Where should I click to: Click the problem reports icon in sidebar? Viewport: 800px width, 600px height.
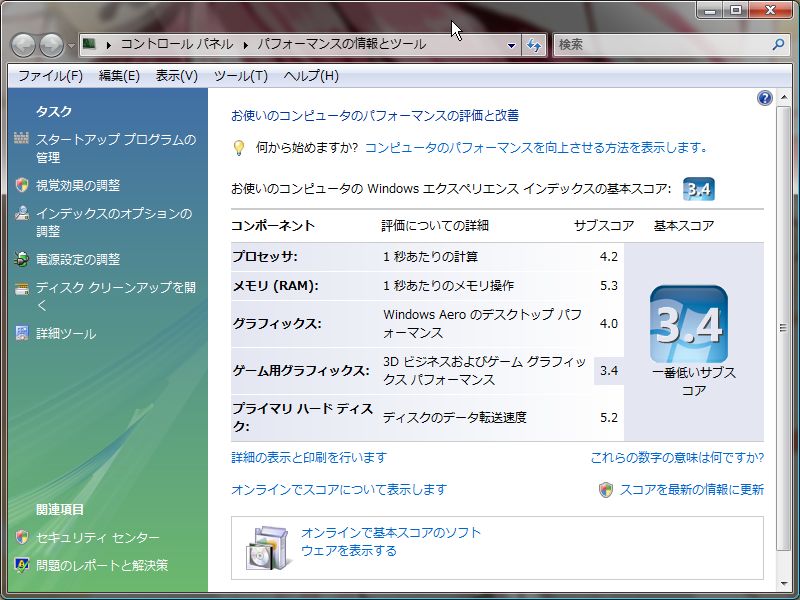pos(21,565)
